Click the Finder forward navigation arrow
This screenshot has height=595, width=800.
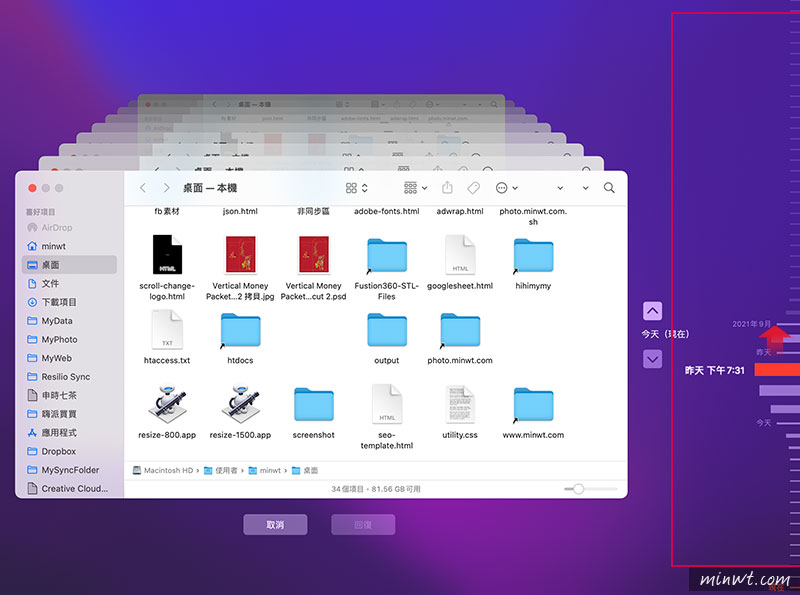(x=166, y=188)
